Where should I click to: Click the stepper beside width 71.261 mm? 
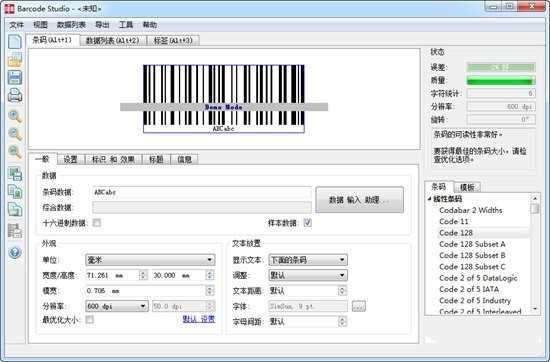[143, 275]
